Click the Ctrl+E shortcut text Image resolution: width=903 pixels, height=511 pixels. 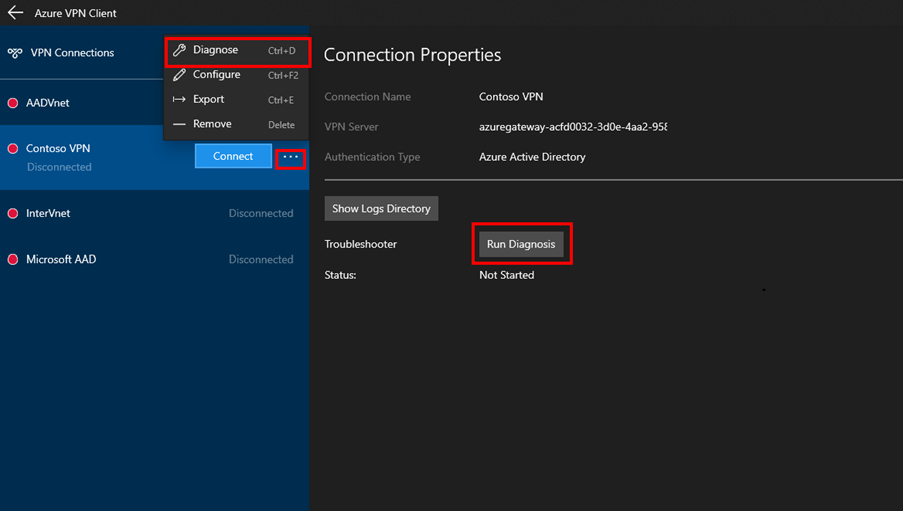pyautogui.click(x=280, y=100)
